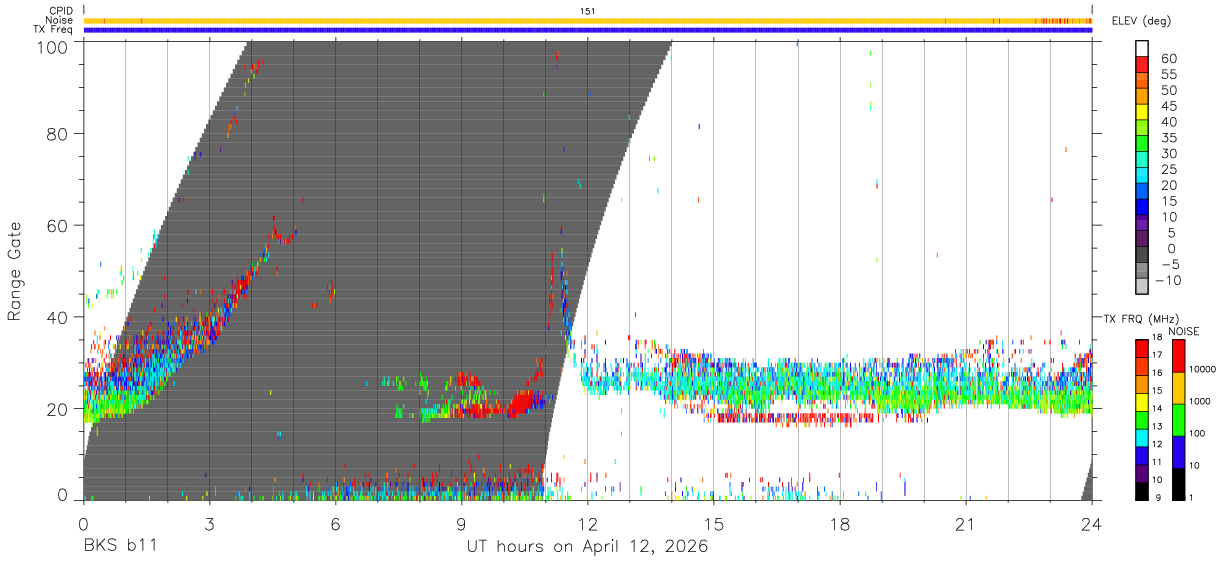Screen dimensions: 1228x567
Task: Click the 9 tick on the UT hours axis
Action: point(461,523)
